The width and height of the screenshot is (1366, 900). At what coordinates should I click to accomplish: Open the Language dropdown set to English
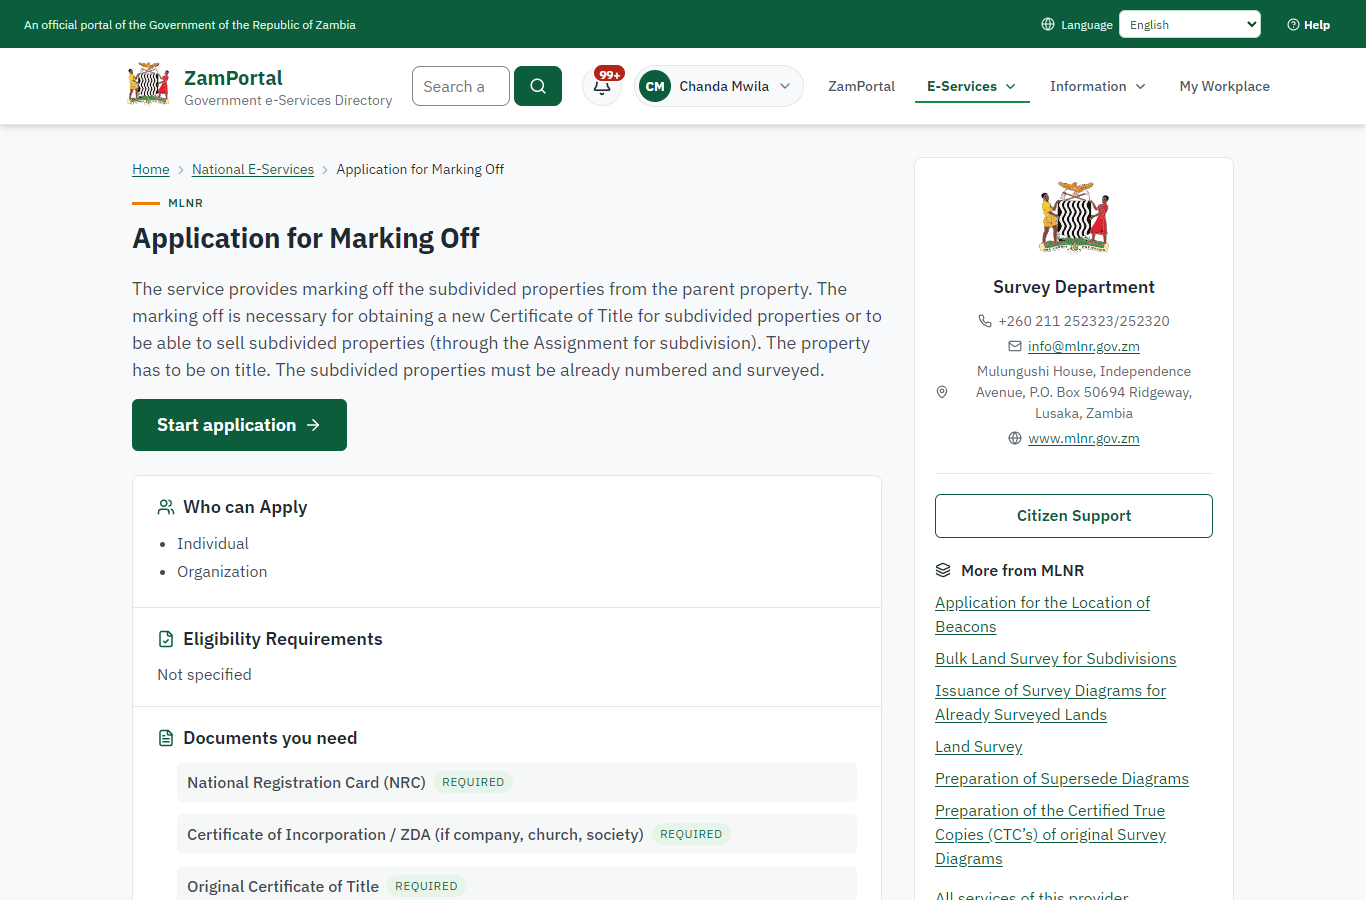click(x=1190, y=24)
